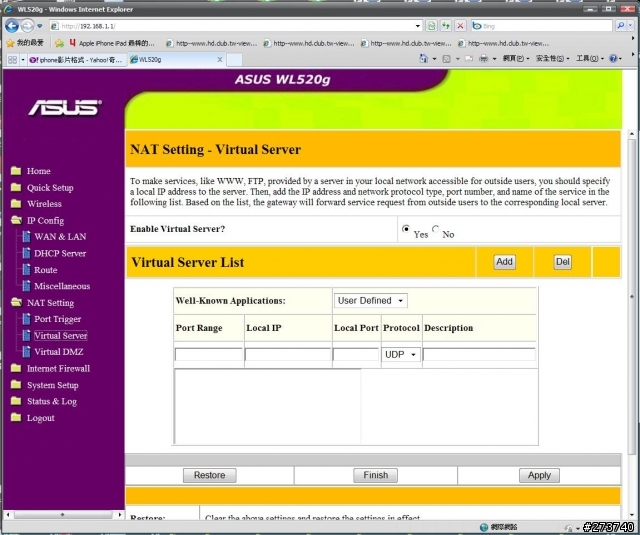Click the Add button
Viewport: 640px width, 535px height.
504,262
